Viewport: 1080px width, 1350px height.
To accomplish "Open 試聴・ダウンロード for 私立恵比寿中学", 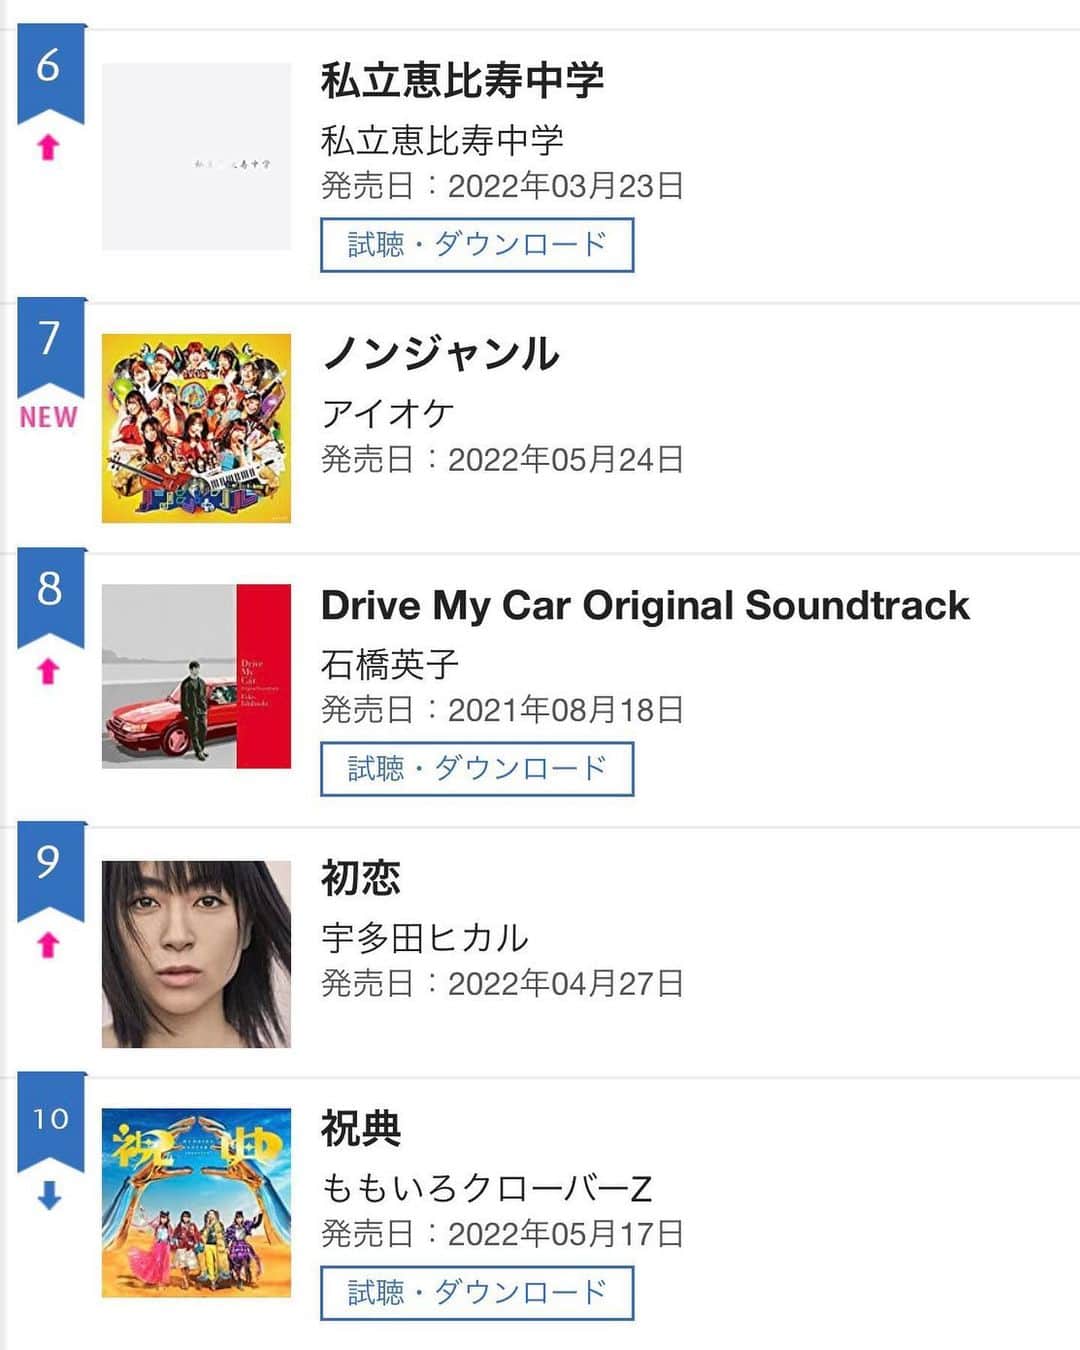I will 477,245.
